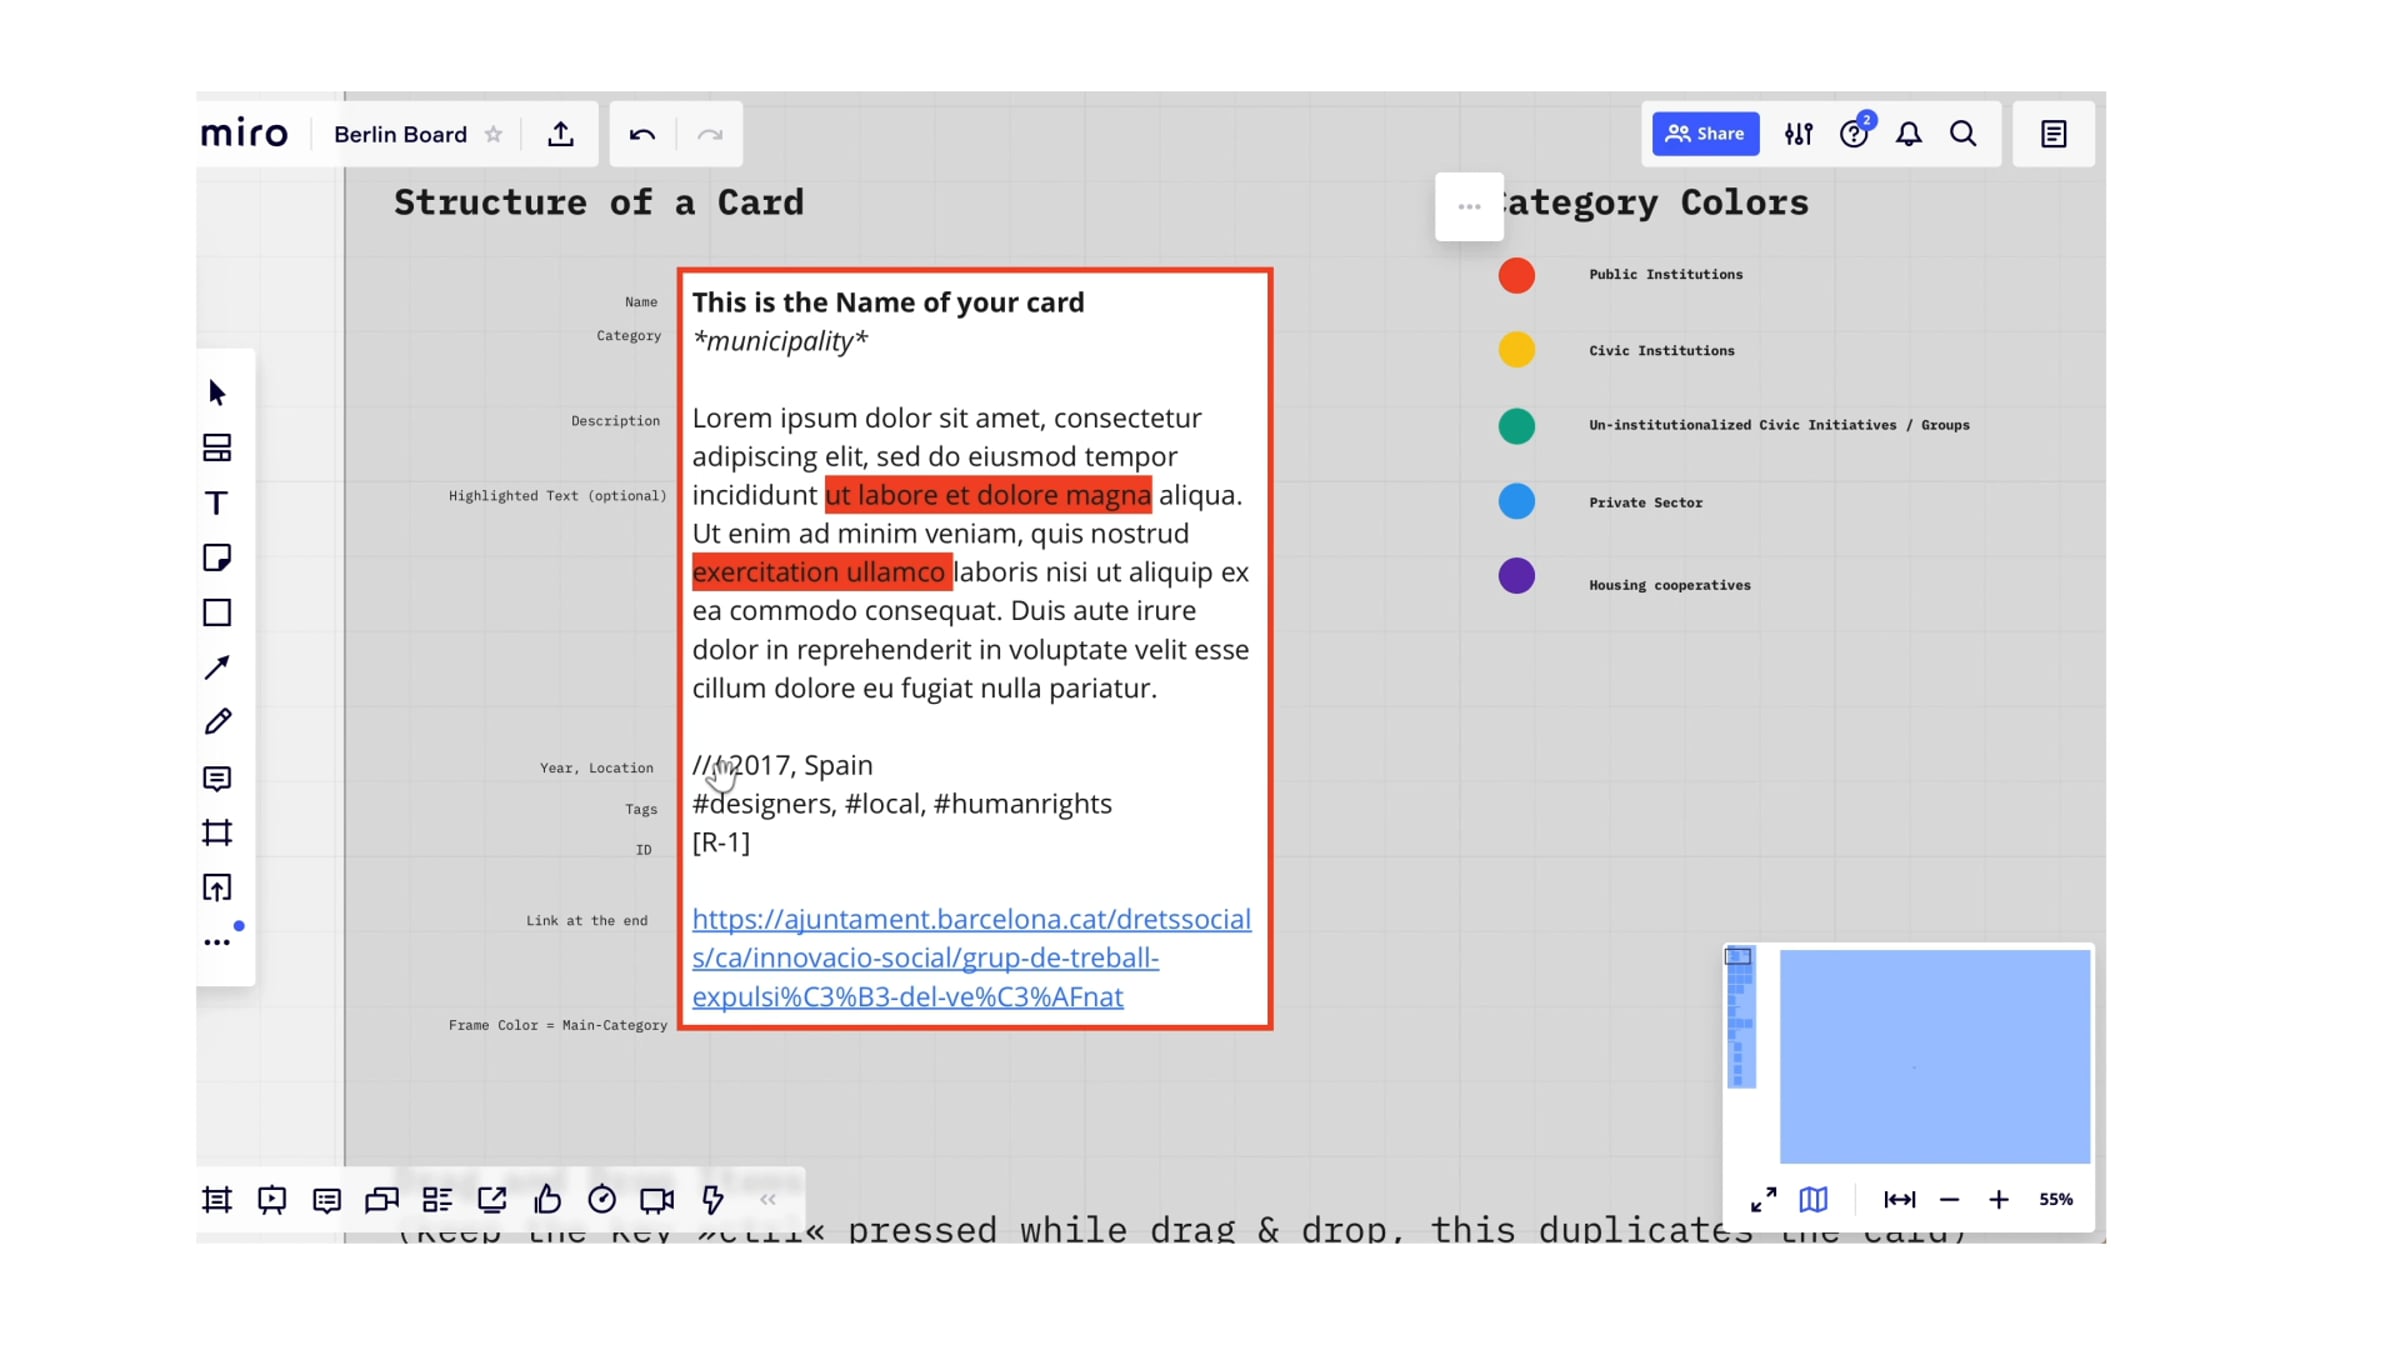The height and width of the screenshot is (1350, 2400).
Task: Open the board settings sliders menu
Action: point(1798,134)
